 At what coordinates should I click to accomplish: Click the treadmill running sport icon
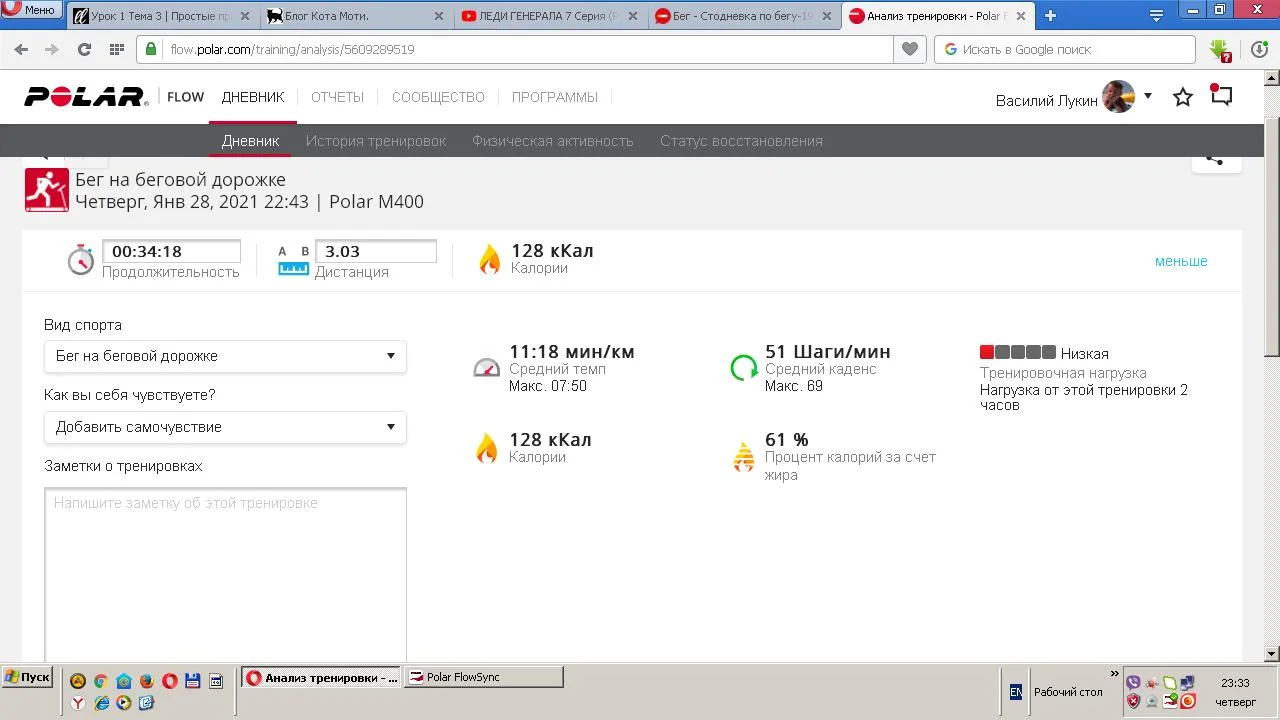coord(47,190)
